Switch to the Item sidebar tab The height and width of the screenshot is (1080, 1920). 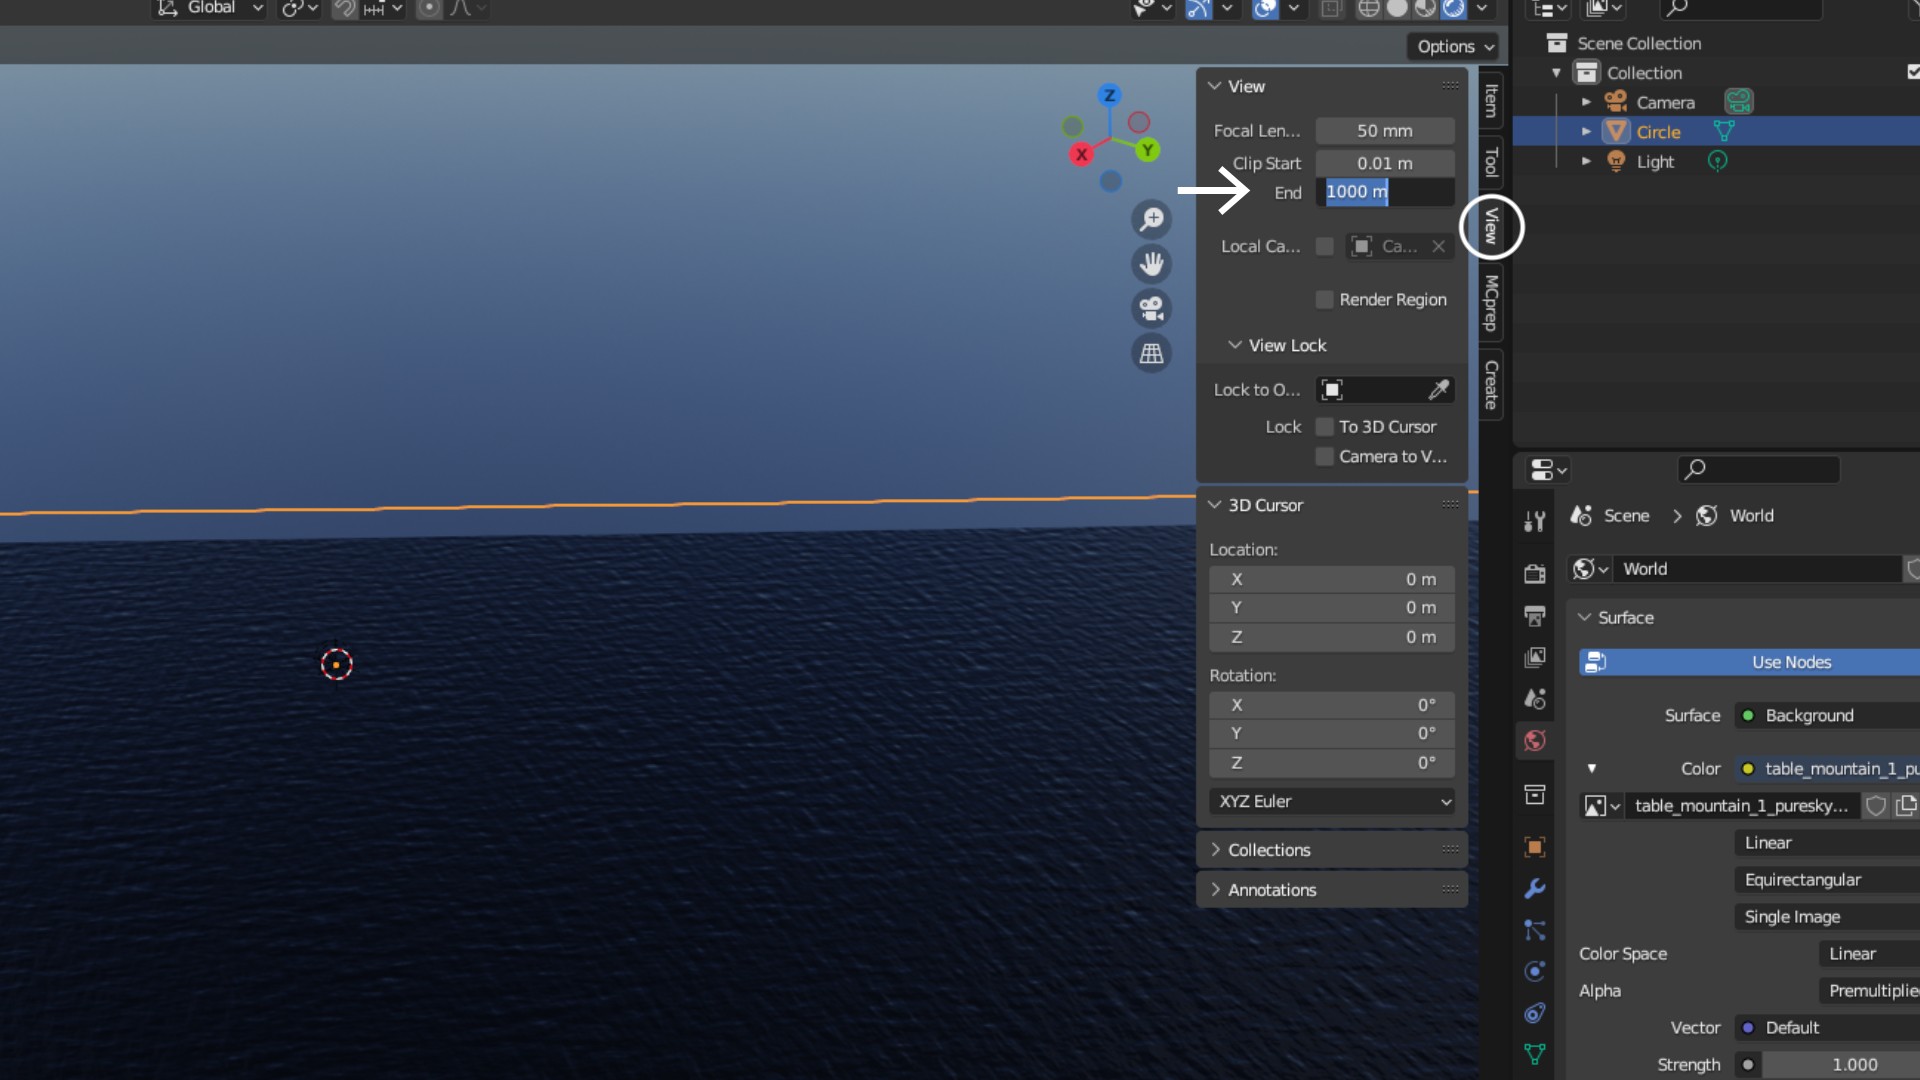pos(1491,100)
